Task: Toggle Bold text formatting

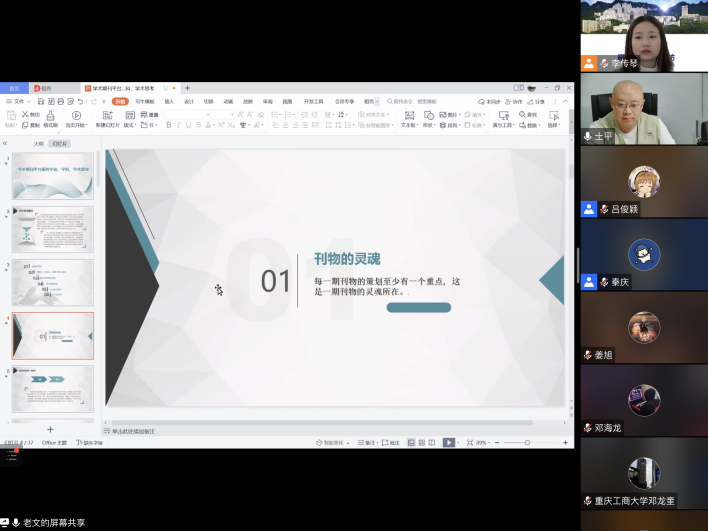Action: pyautogui.click(x=169, y=125)
